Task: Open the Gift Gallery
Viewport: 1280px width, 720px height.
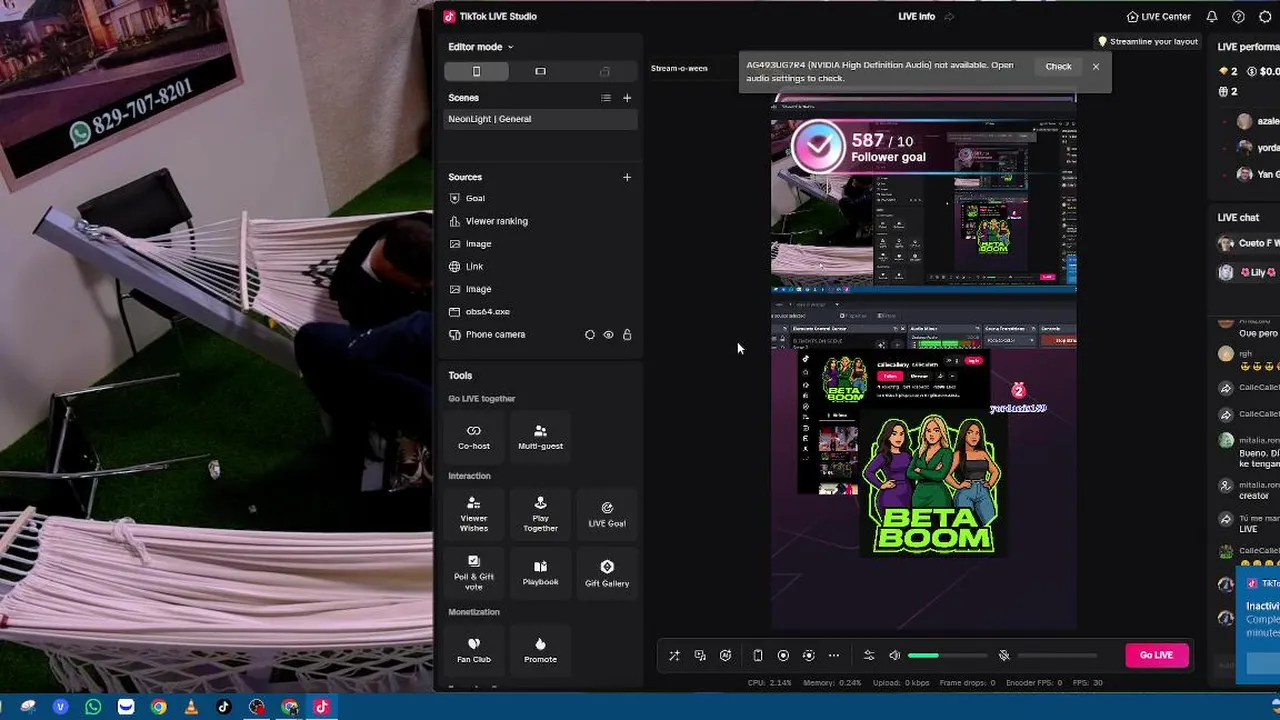Action: (x=607, y=572)
